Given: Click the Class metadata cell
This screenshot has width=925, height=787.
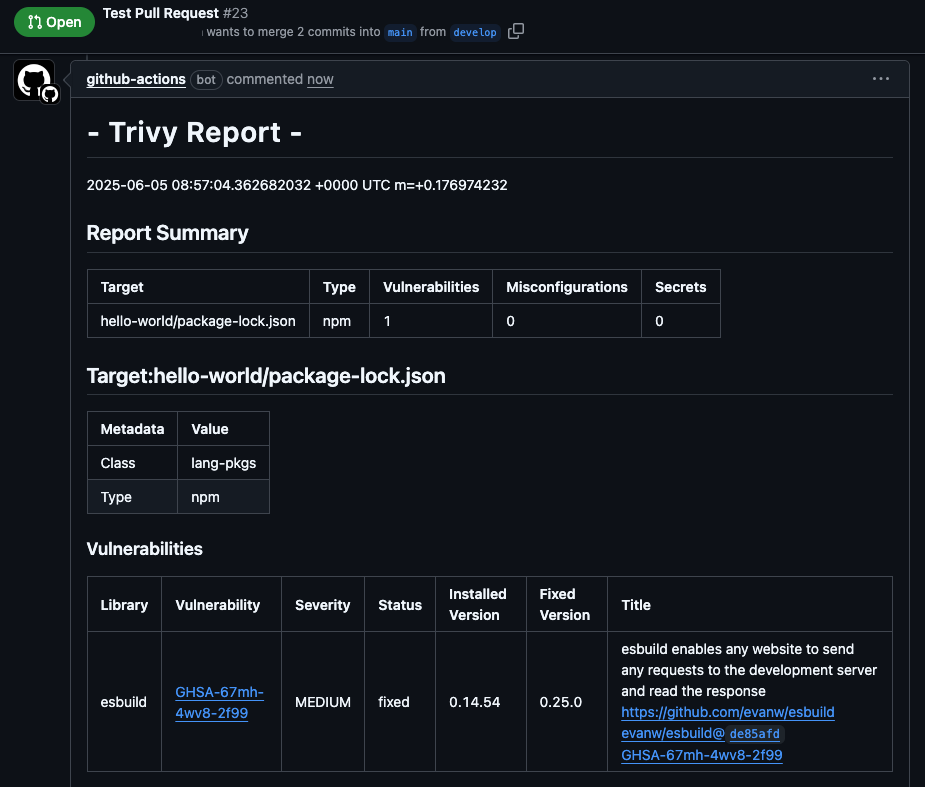Looking at the screenshot, I should (x=132, y=463).
